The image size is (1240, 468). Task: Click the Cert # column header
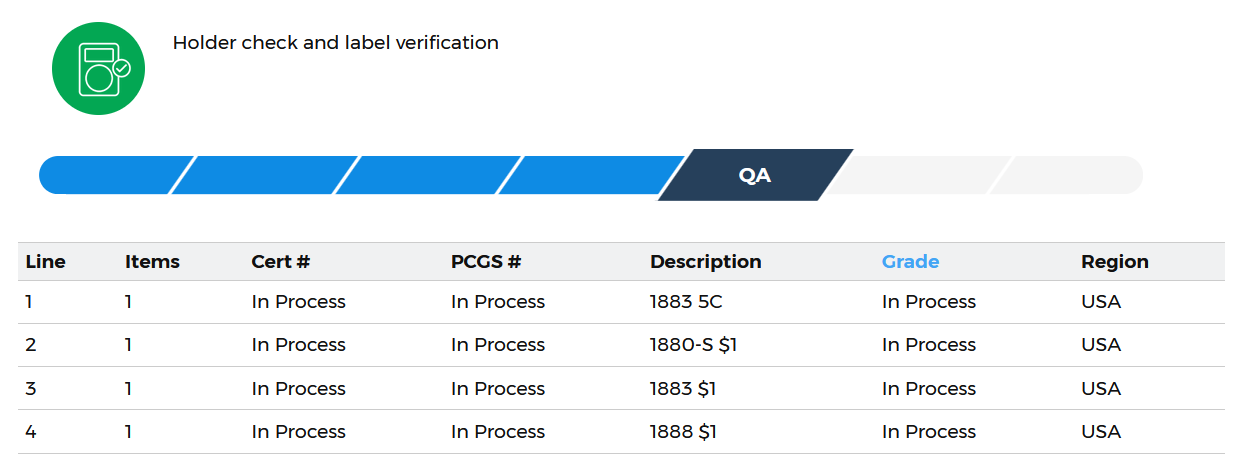coord(281,262)
